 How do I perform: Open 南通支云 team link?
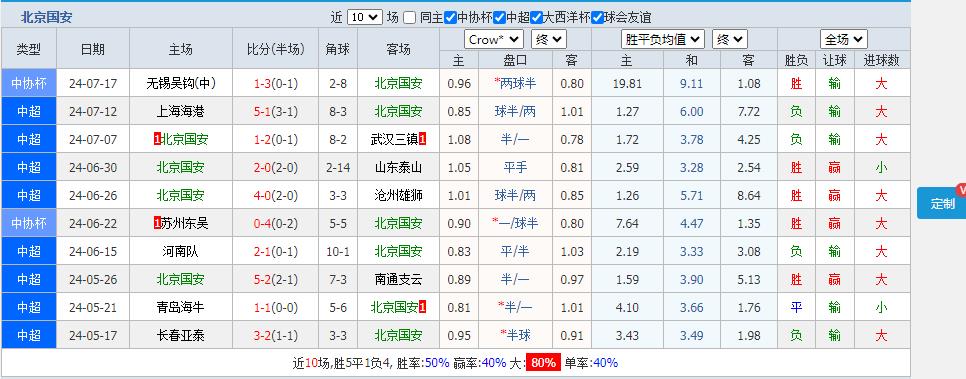[398, 279]
